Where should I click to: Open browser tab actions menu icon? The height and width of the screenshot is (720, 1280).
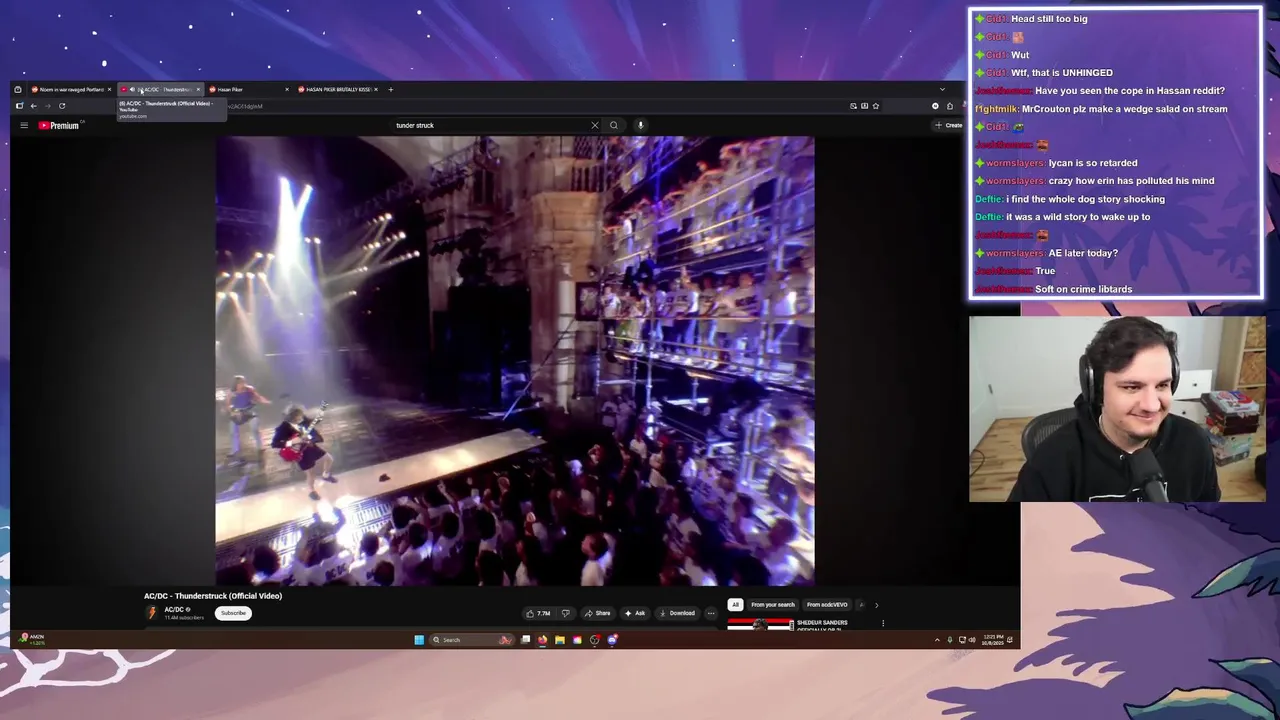(x=18, y=89)
